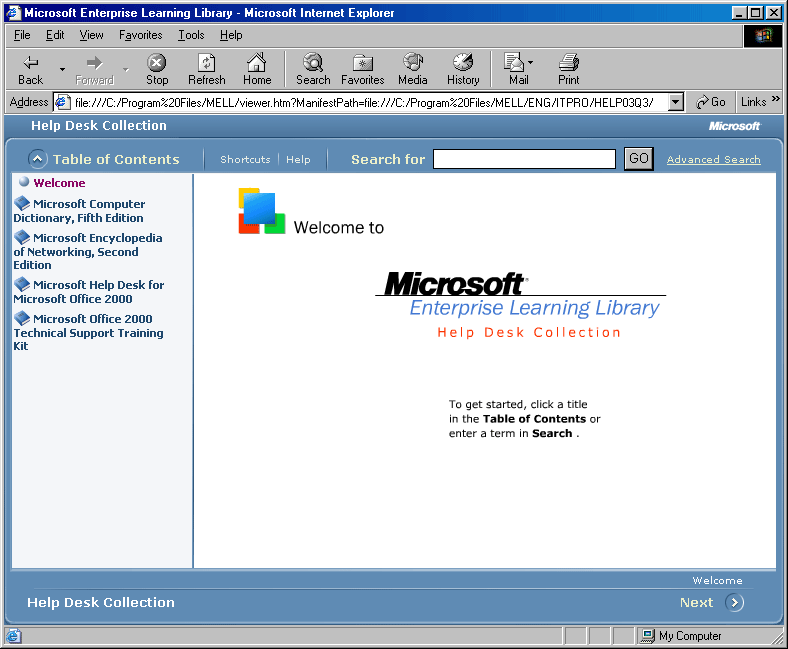Open Microsoft Help Desk for Microsoft Office 2000

[88, 292]
